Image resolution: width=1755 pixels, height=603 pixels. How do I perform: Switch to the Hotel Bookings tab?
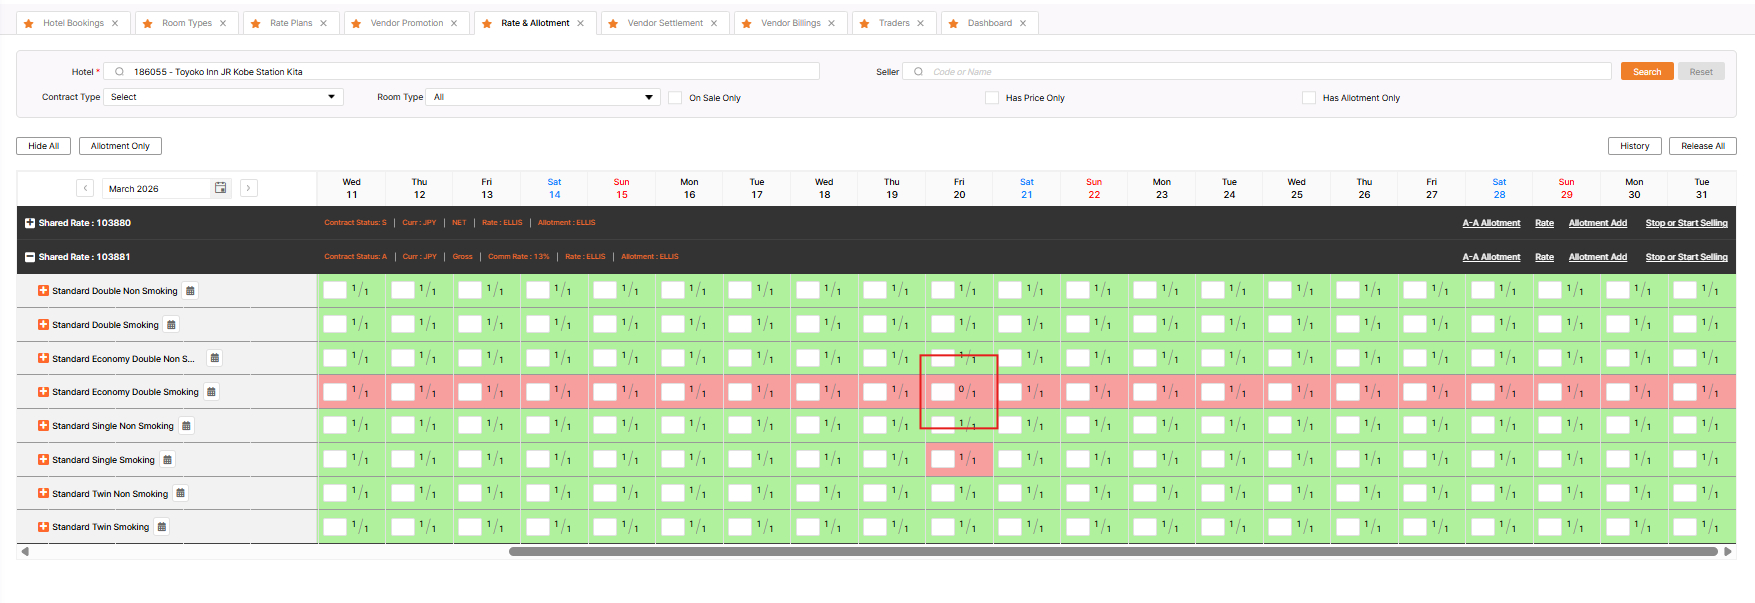click(x=73, y=23)
